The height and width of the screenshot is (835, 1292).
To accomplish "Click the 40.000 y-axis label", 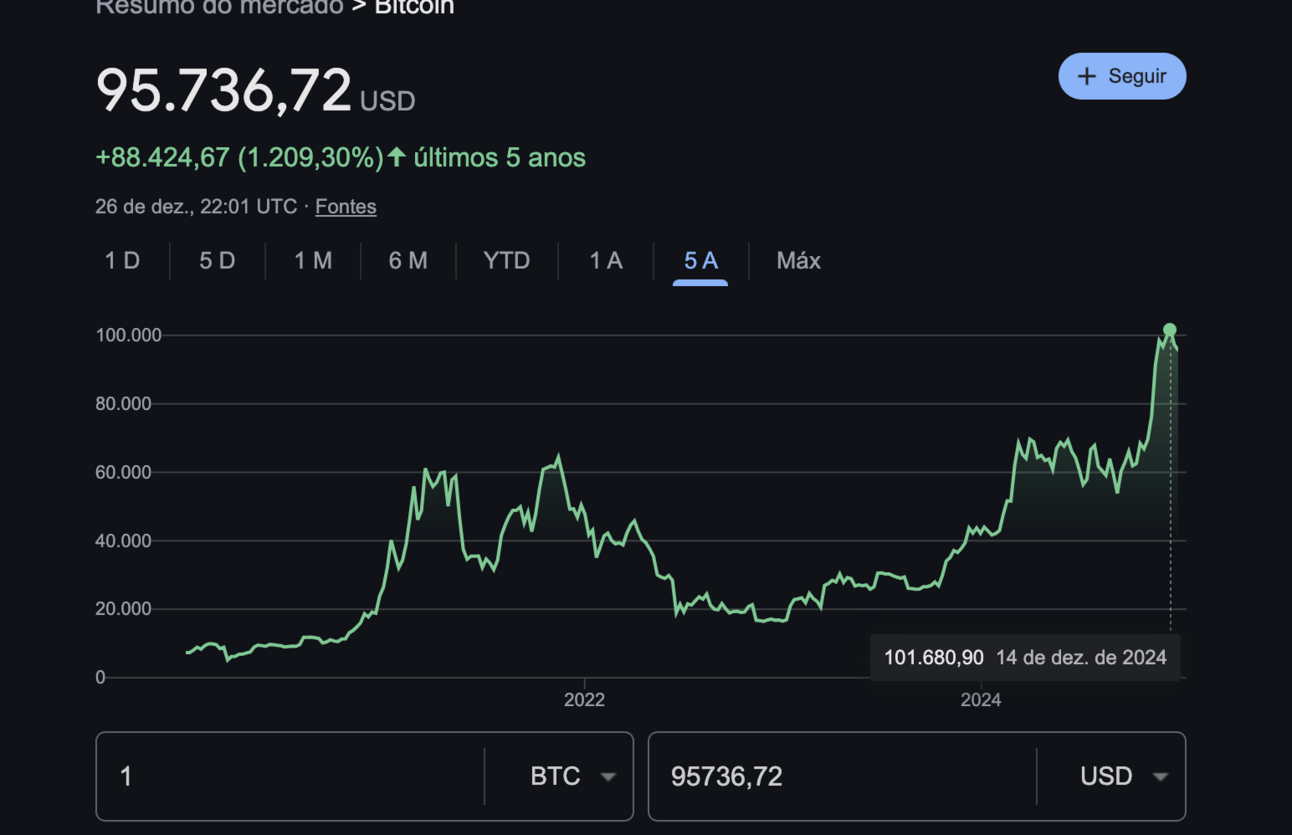I will pyautogui.click(x=123, y=541).
